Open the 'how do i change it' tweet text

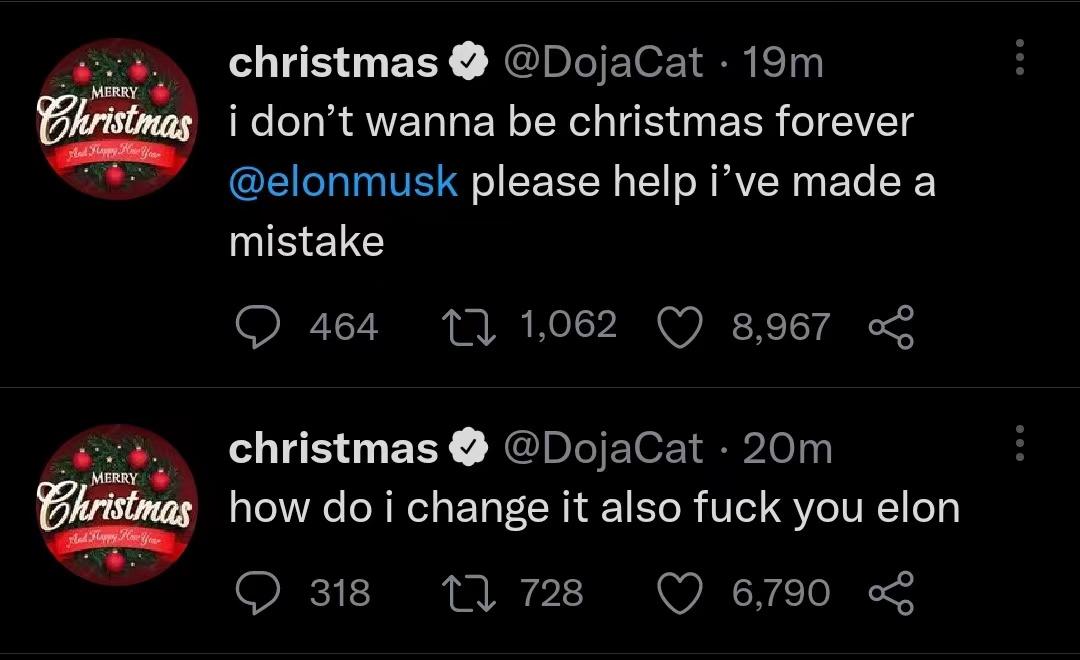(x=594, y=508)
